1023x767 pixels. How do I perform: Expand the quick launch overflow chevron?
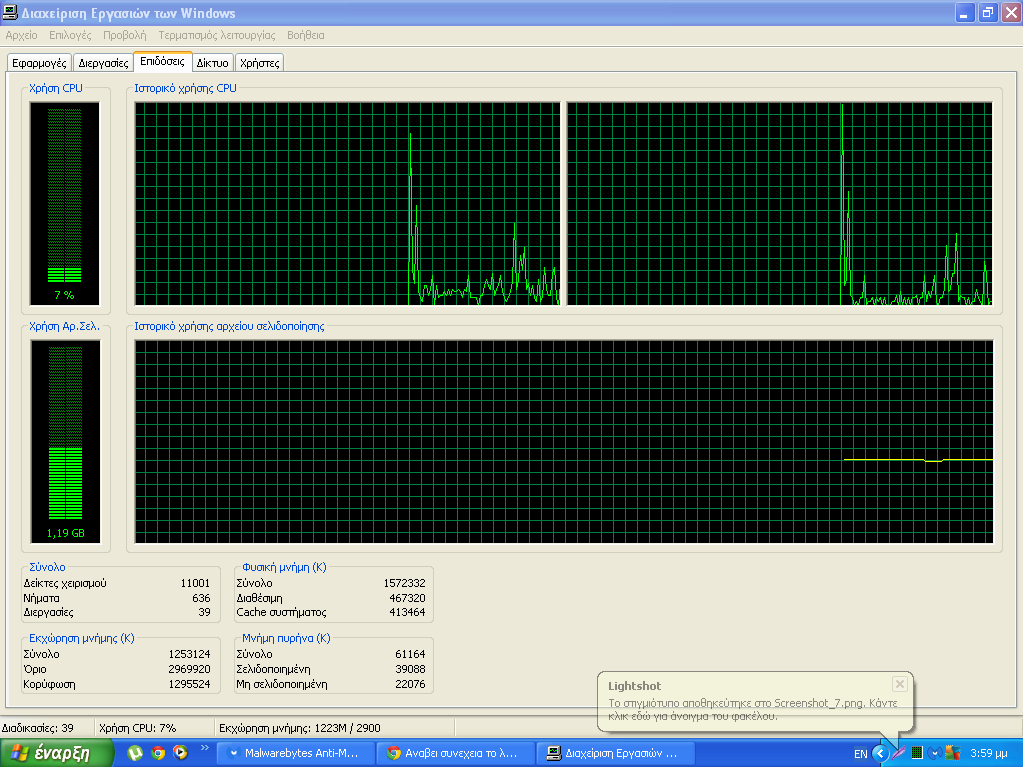tap(204, 747)
